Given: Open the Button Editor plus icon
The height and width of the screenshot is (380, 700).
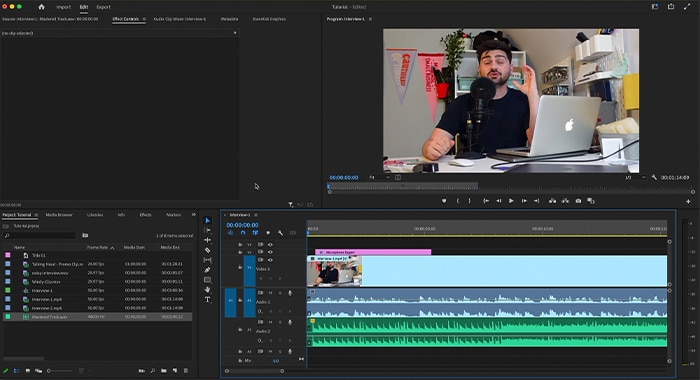Looking at the screenshot, I should click(688, 201).
